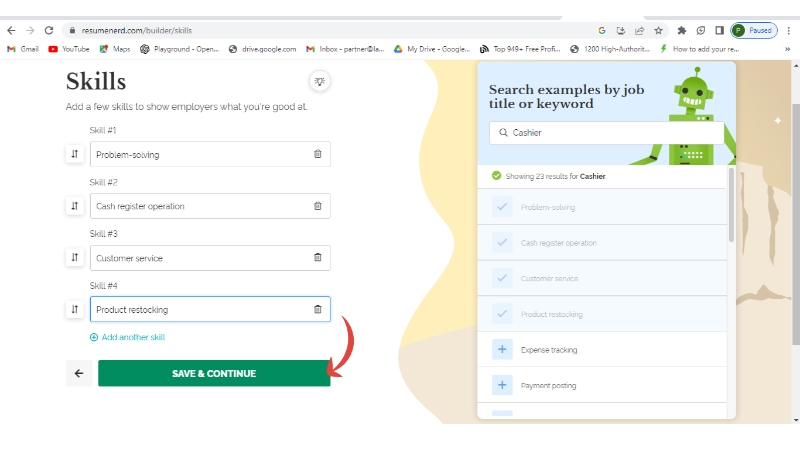Click the back arrow button
This screenshot has width=800, height=449.
point(79,373)
